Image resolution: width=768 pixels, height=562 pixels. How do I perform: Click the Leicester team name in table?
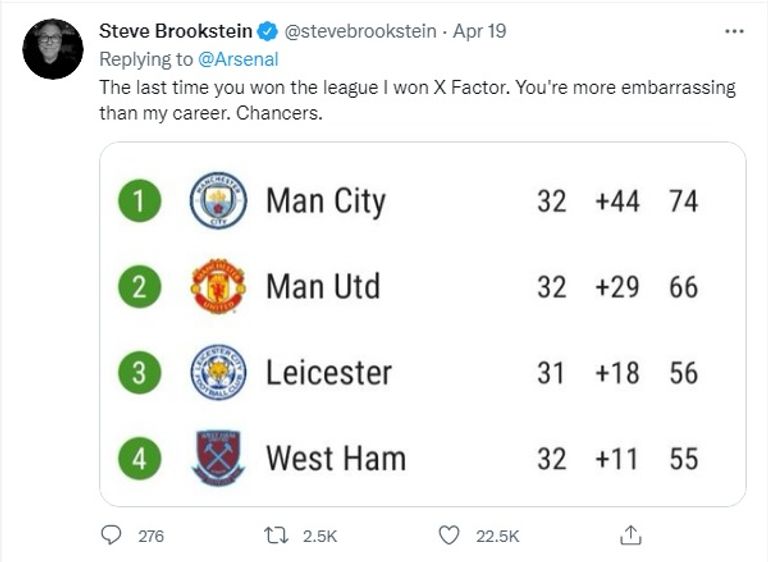coord(329,373)
